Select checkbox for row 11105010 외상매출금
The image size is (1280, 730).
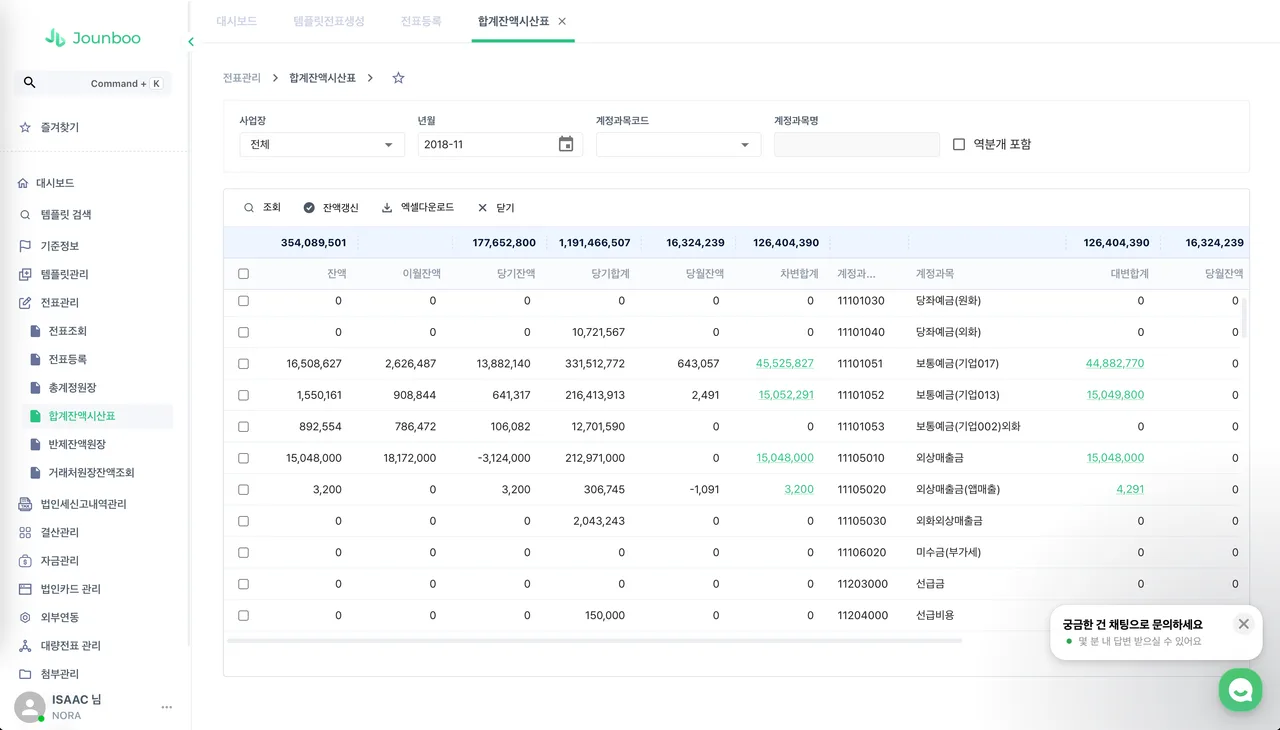(x=243, y=458)
